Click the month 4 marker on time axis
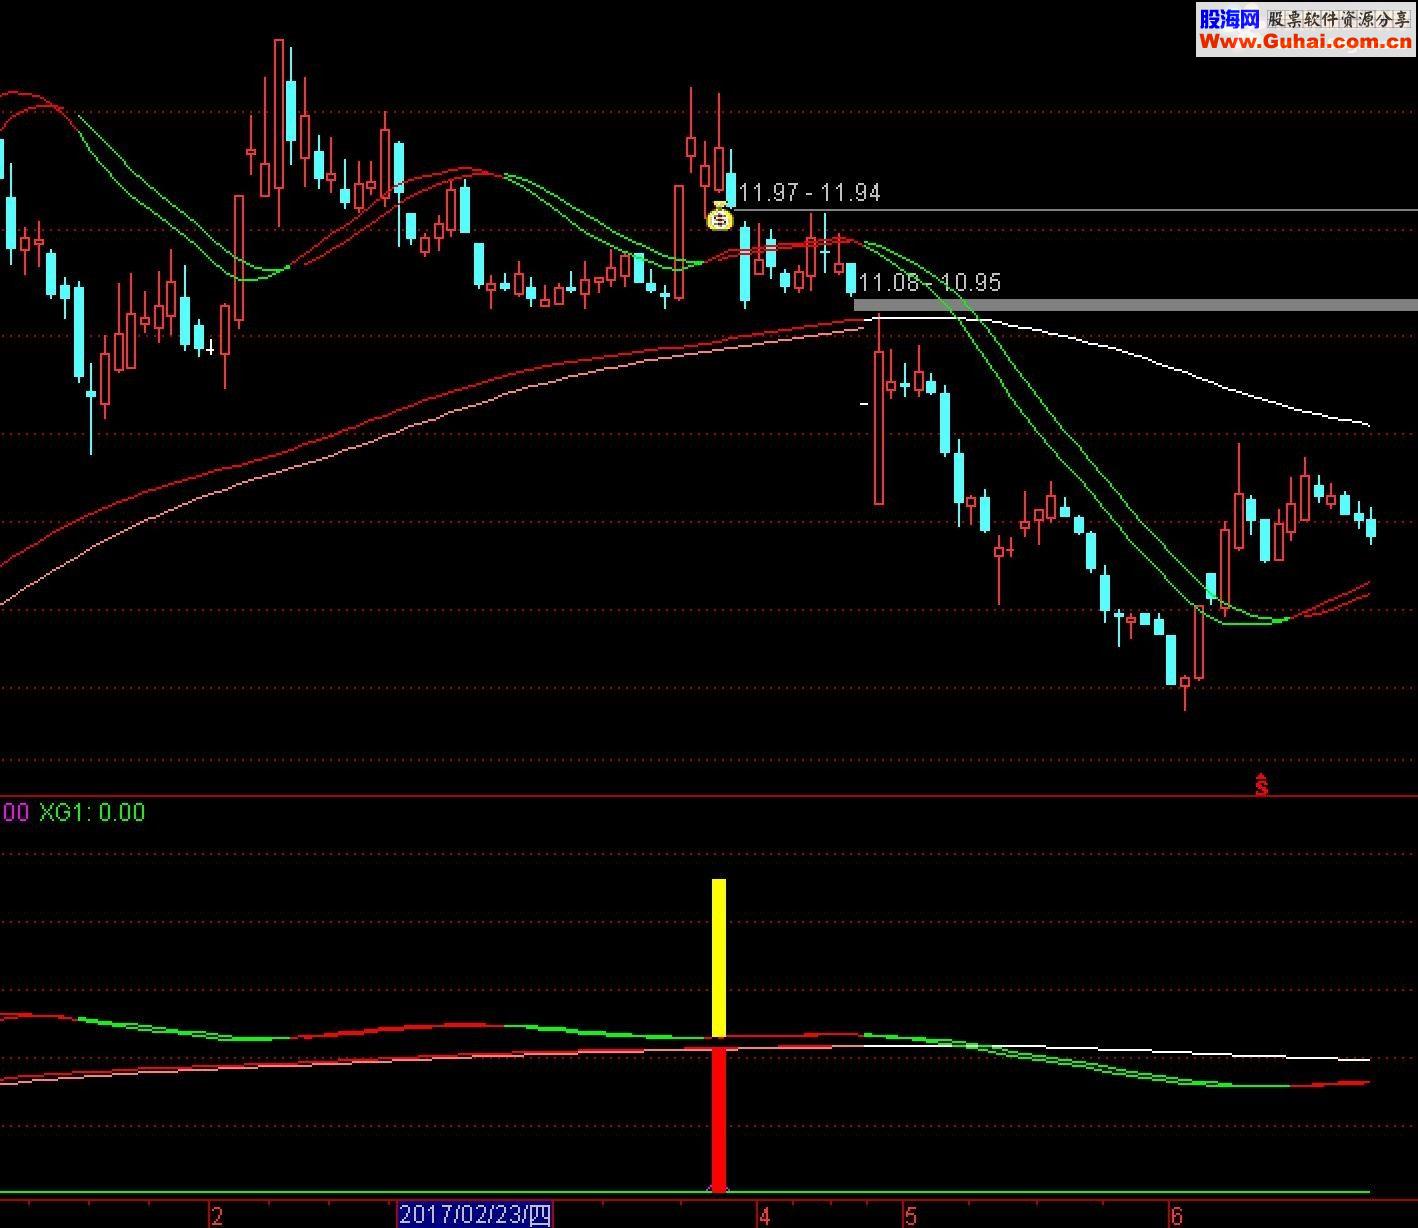The width and height of the screenshot is (1418, 1228). [x=765, y=1216]
